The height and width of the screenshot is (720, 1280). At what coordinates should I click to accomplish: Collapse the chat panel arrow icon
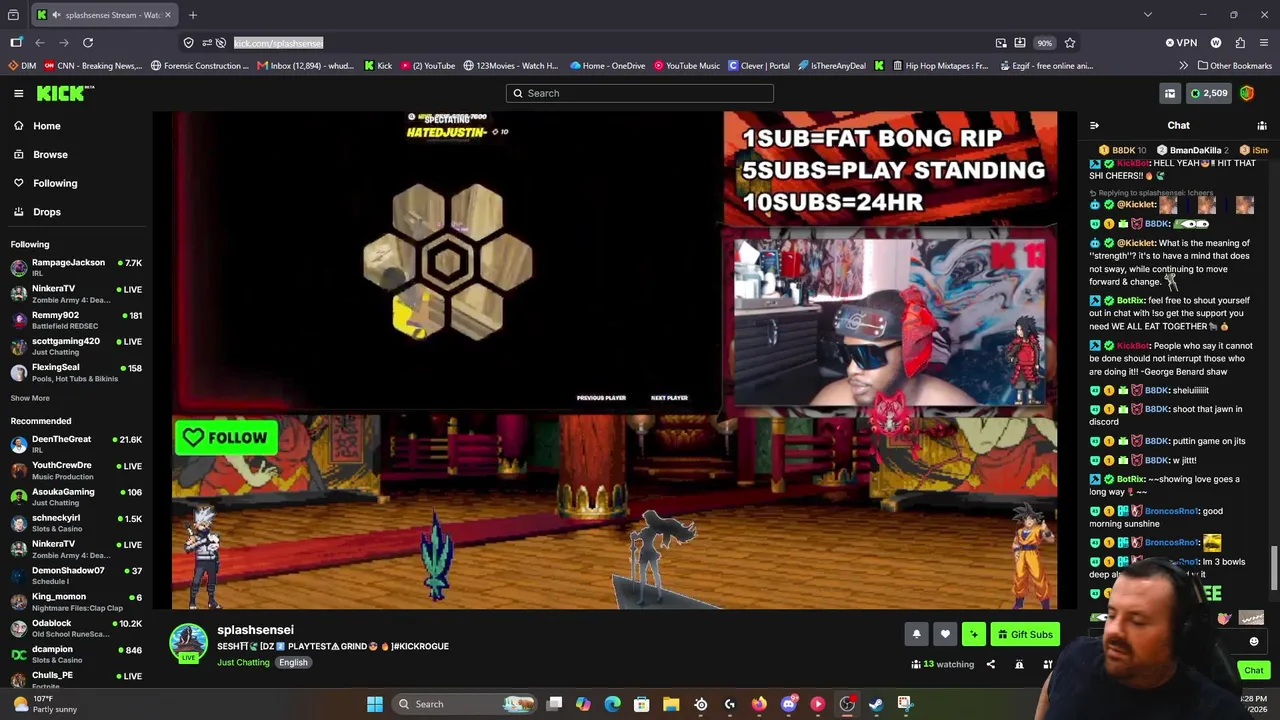(x=1094, y=126)
